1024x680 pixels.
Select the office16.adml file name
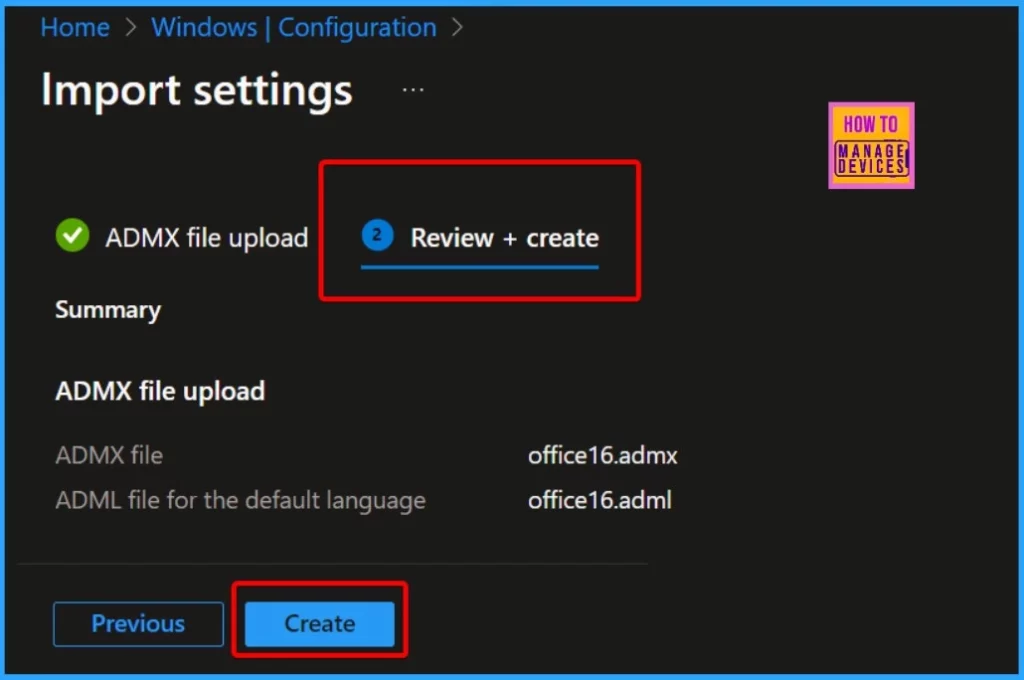point(600,500)
